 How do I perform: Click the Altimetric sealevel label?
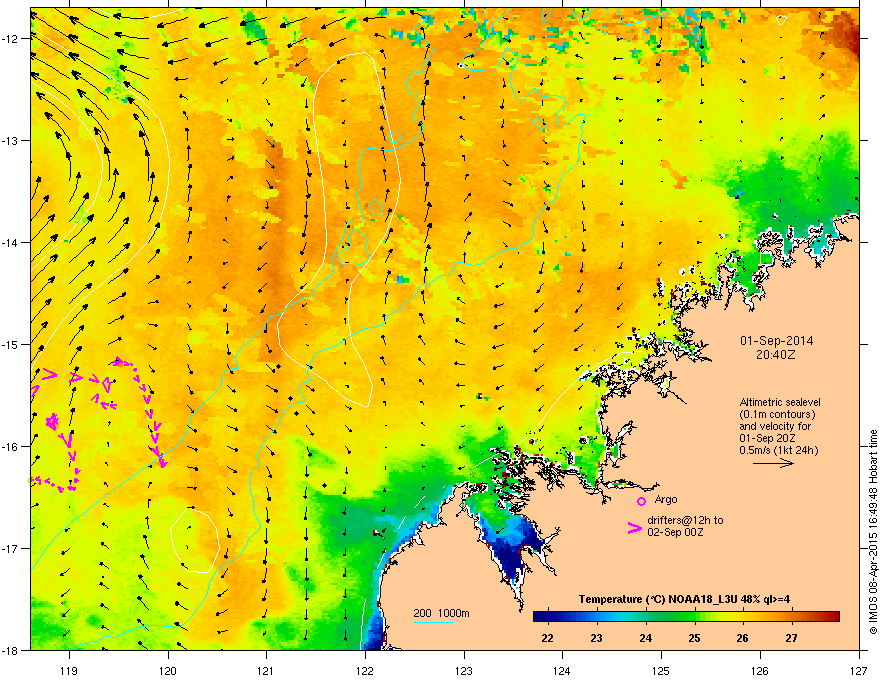pos(780,402)
